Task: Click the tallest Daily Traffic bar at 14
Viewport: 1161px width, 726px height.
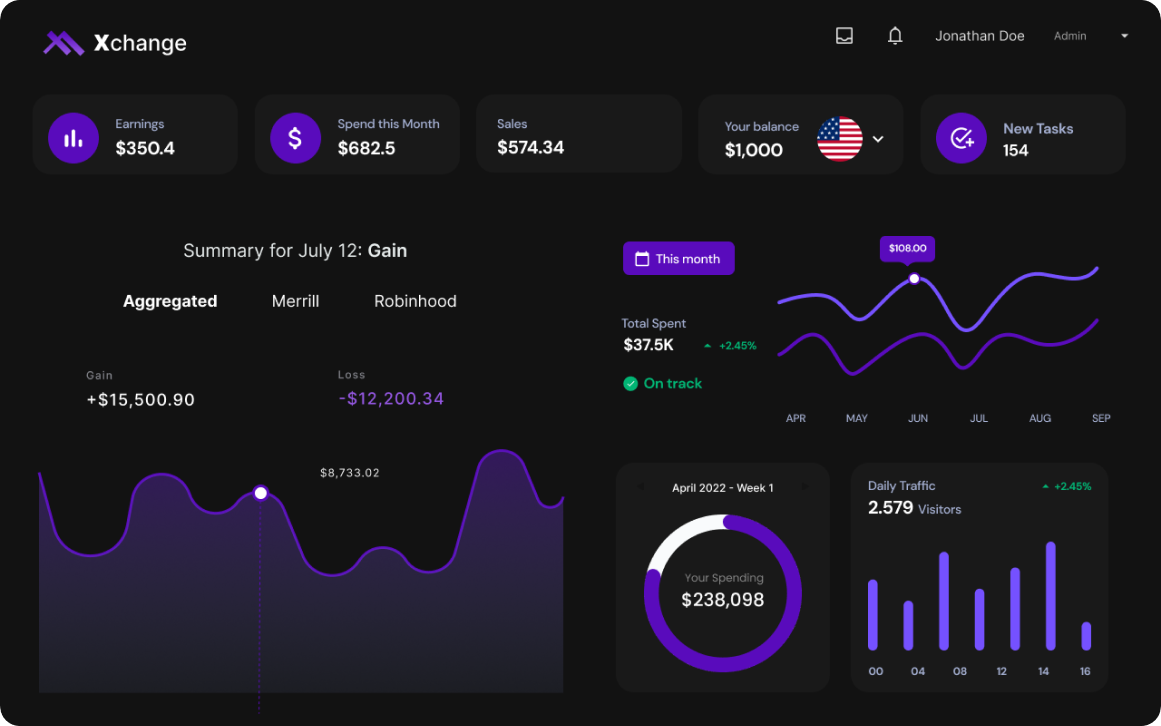Action: (x=1050, y=596)
